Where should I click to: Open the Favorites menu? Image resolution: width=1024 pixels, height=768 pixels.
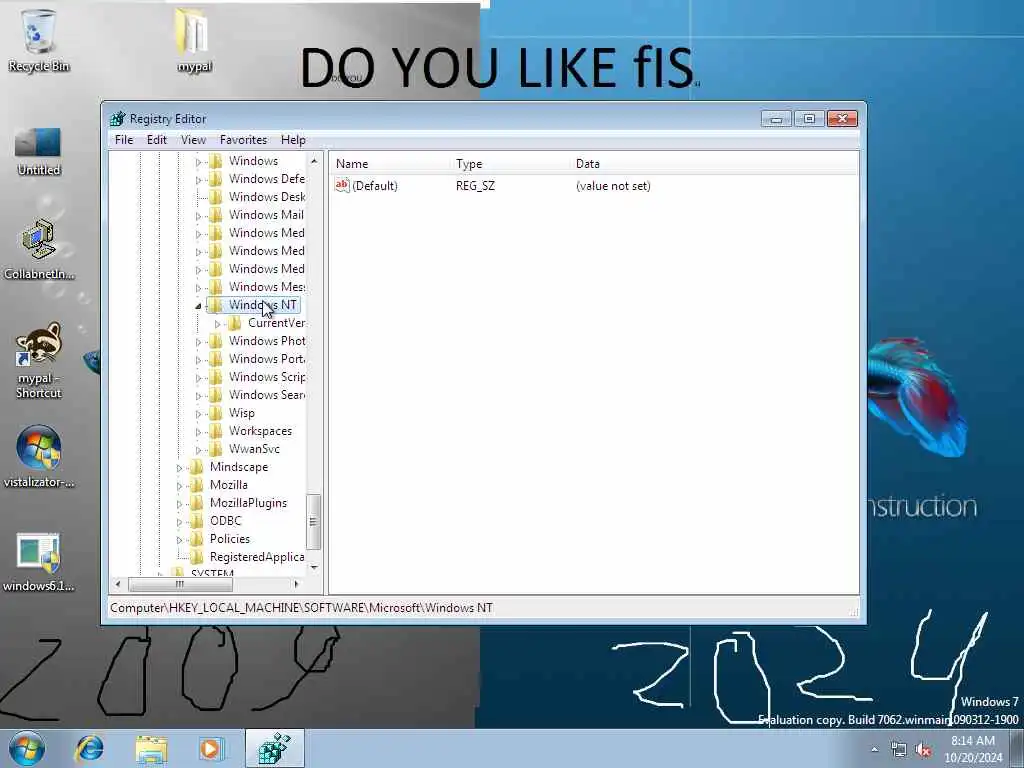[x=243, y=140]
